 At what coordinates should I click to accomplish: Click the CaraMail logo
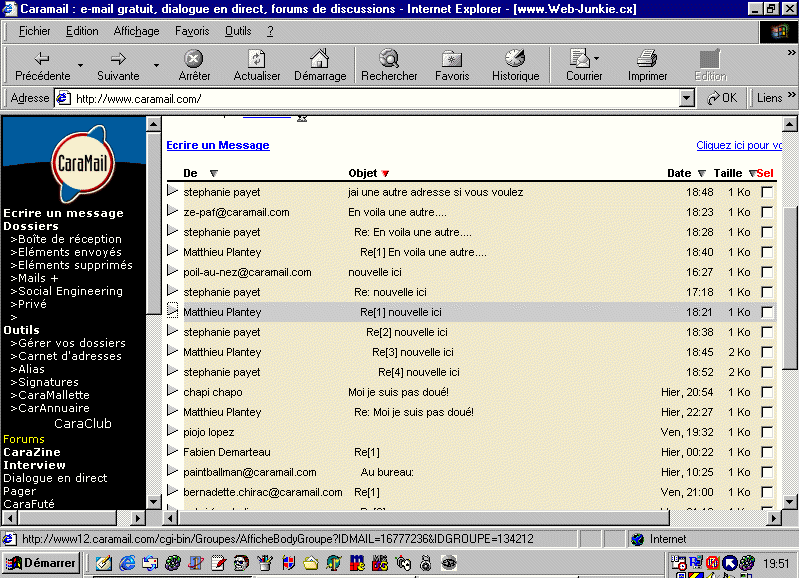82,163
